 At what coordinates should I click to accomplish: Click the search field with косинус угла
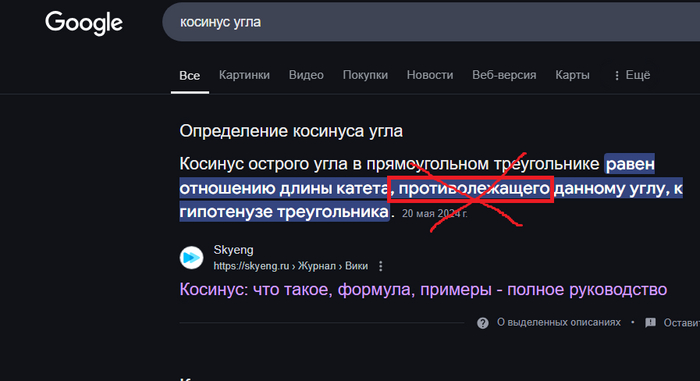[431, 22]
